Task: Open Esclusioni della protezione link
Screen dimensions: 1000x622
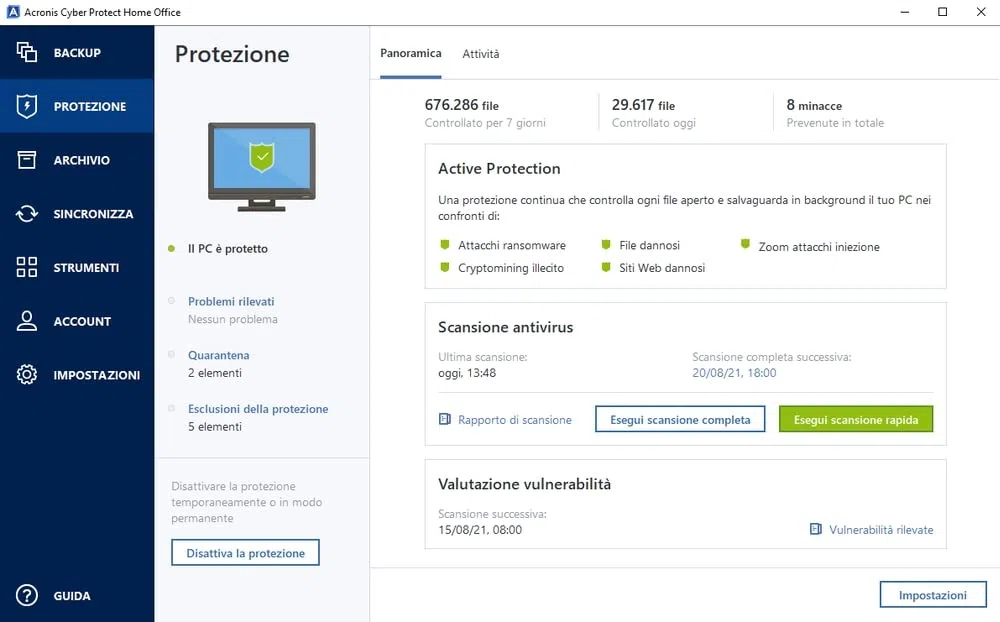Action: tap(258, 408)
